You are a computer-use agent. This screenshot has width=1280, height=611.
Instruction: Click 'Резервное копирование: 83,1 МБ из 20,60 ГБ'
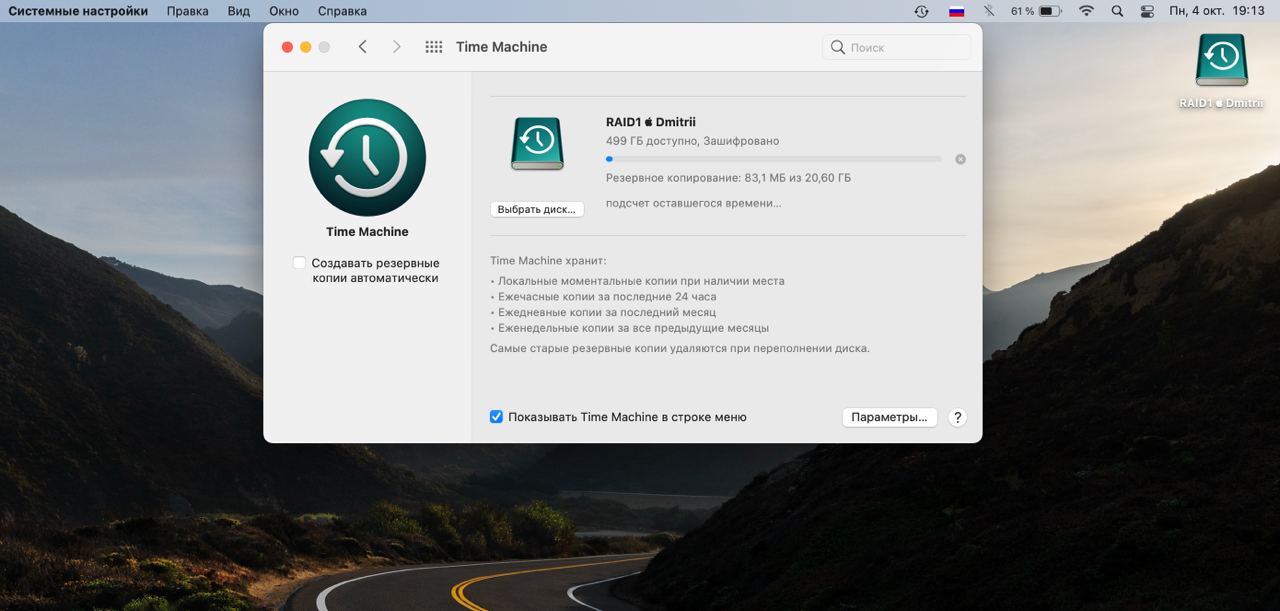[x=728, y=178]
